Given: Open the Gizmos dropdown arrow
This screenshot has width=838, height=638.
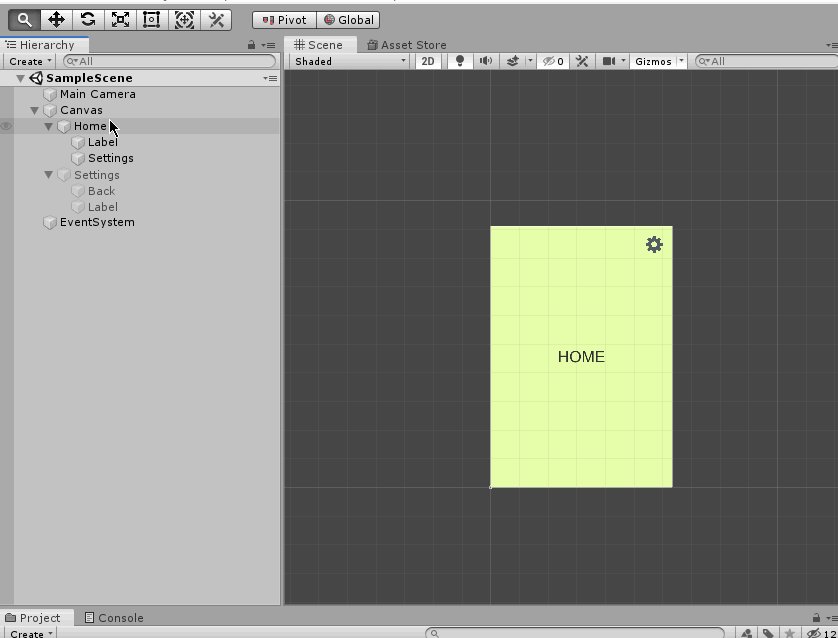Looking at the screenshot, I should (681, 61).
